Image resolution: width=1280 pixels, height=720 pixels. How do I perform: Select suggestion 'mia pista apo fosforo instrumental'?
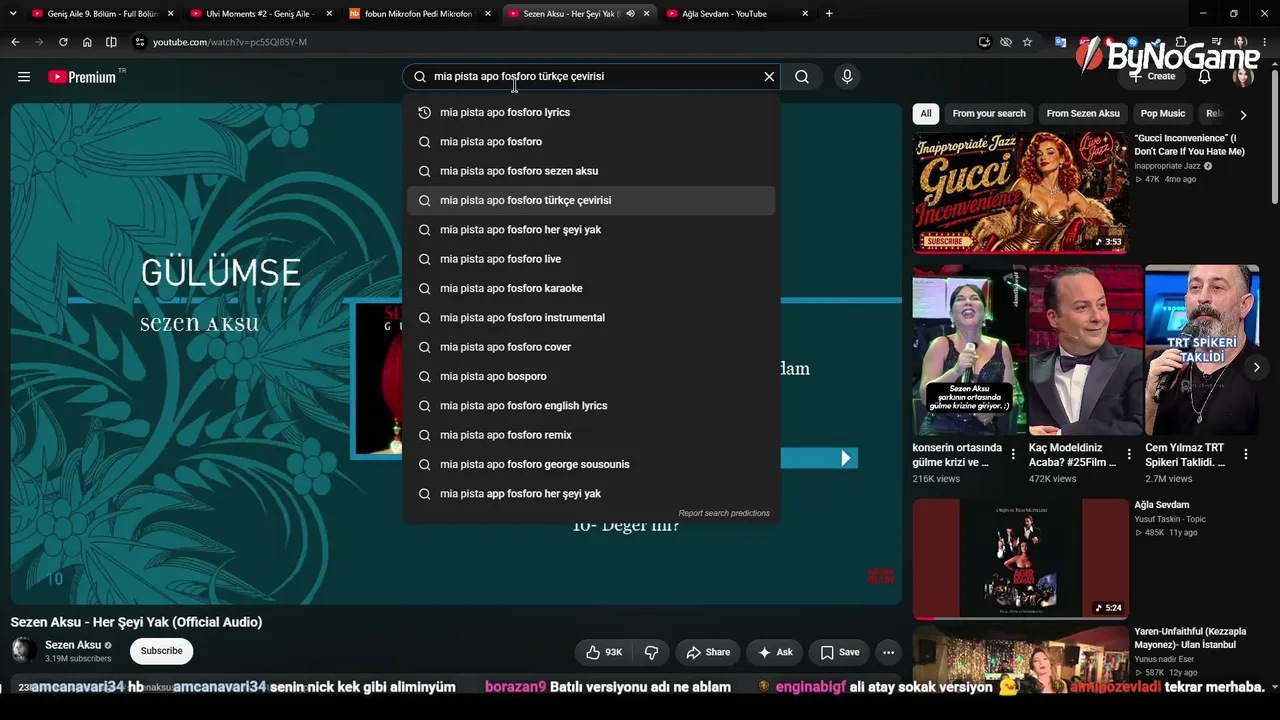(591, 318)
